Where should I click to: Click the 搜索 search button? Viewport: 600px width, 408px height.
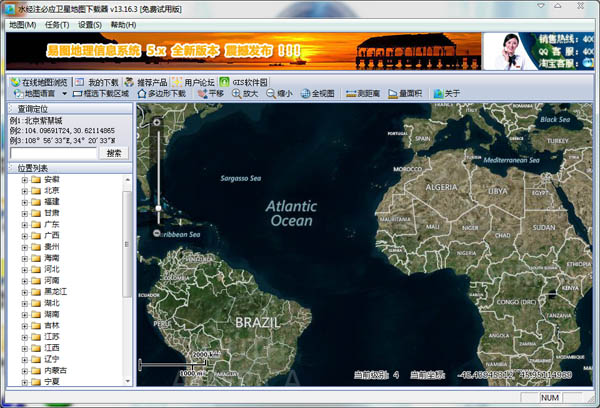point(114,153)
